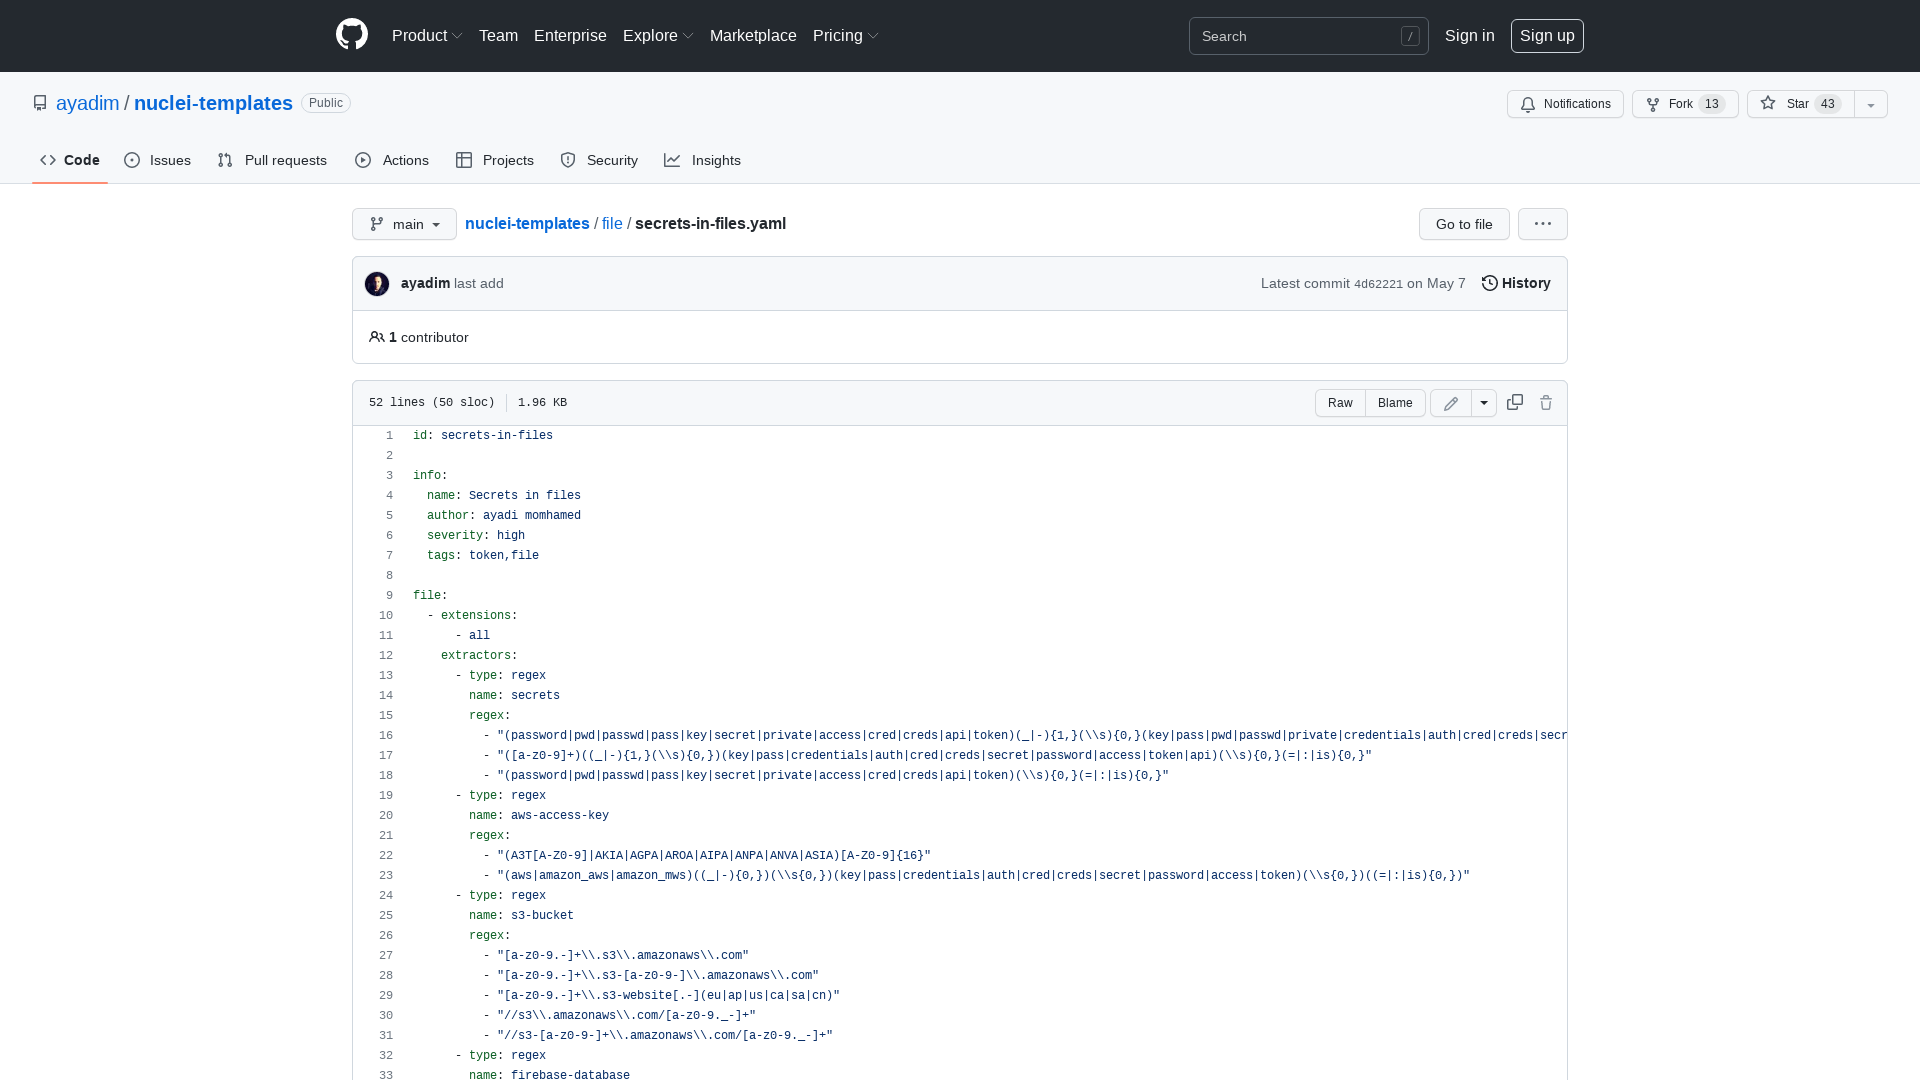Click the repository icon beside ayadim

[40, 103]
